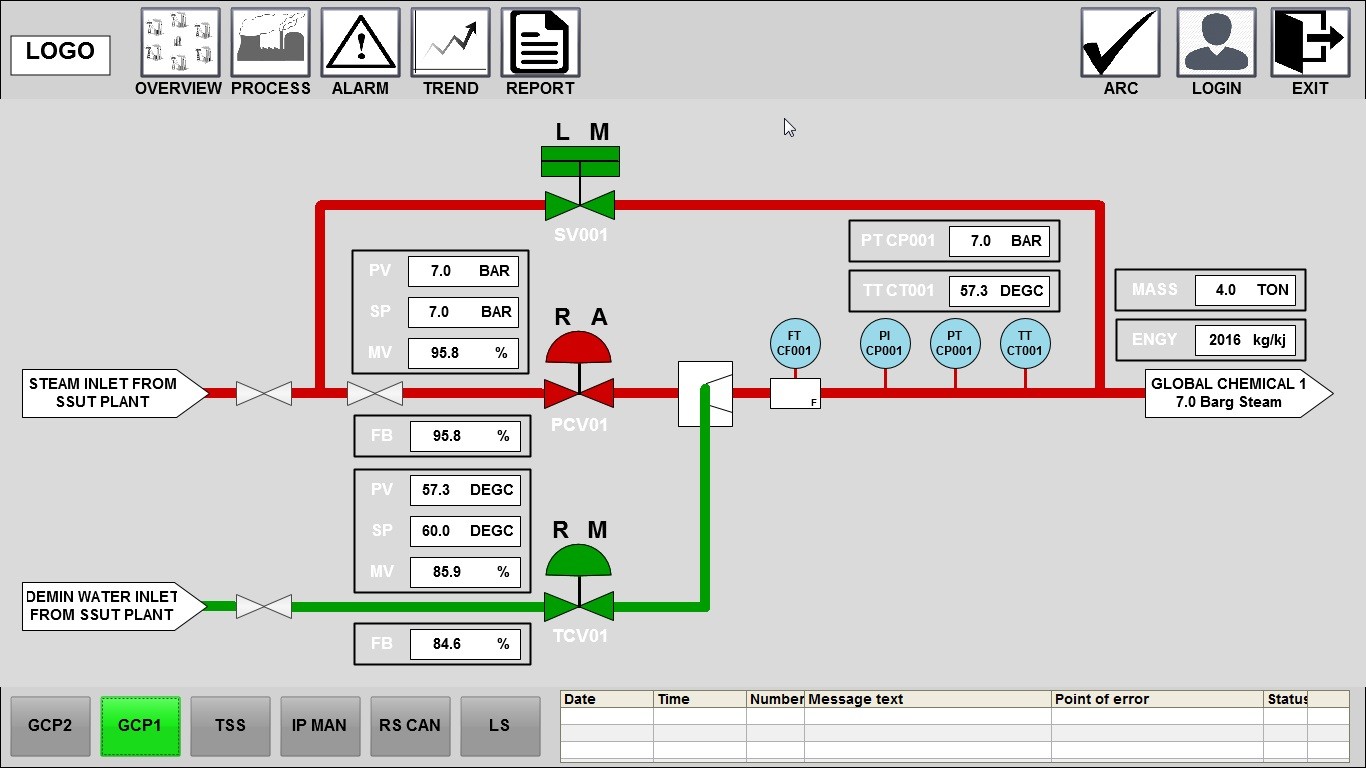Select the green TCV01 control valve

579,605
